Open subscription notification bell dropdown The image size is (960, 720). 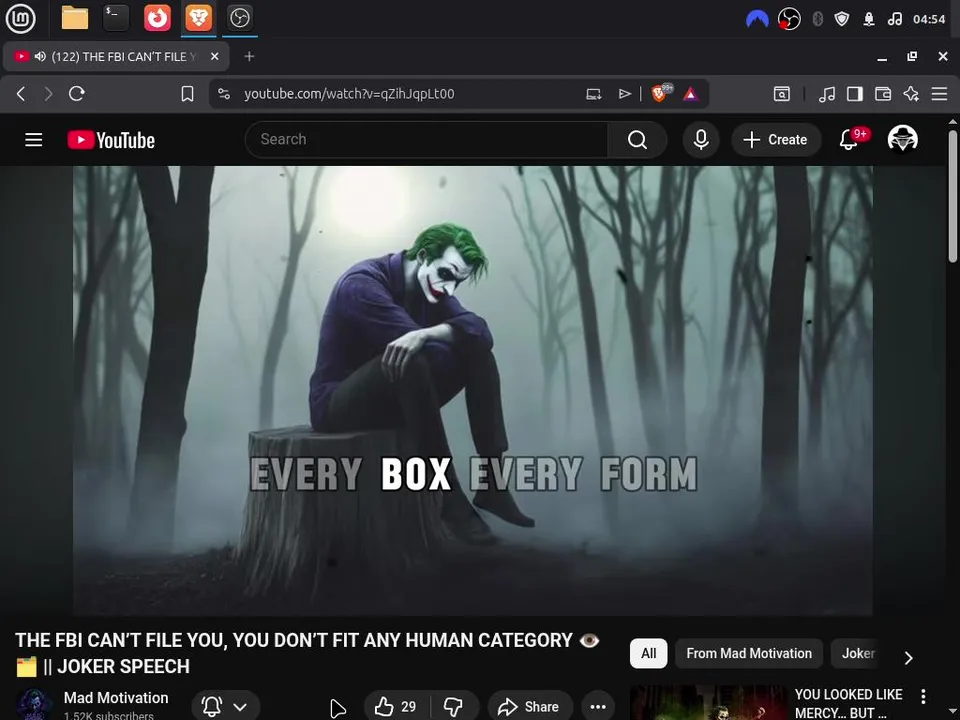(225, 707)
